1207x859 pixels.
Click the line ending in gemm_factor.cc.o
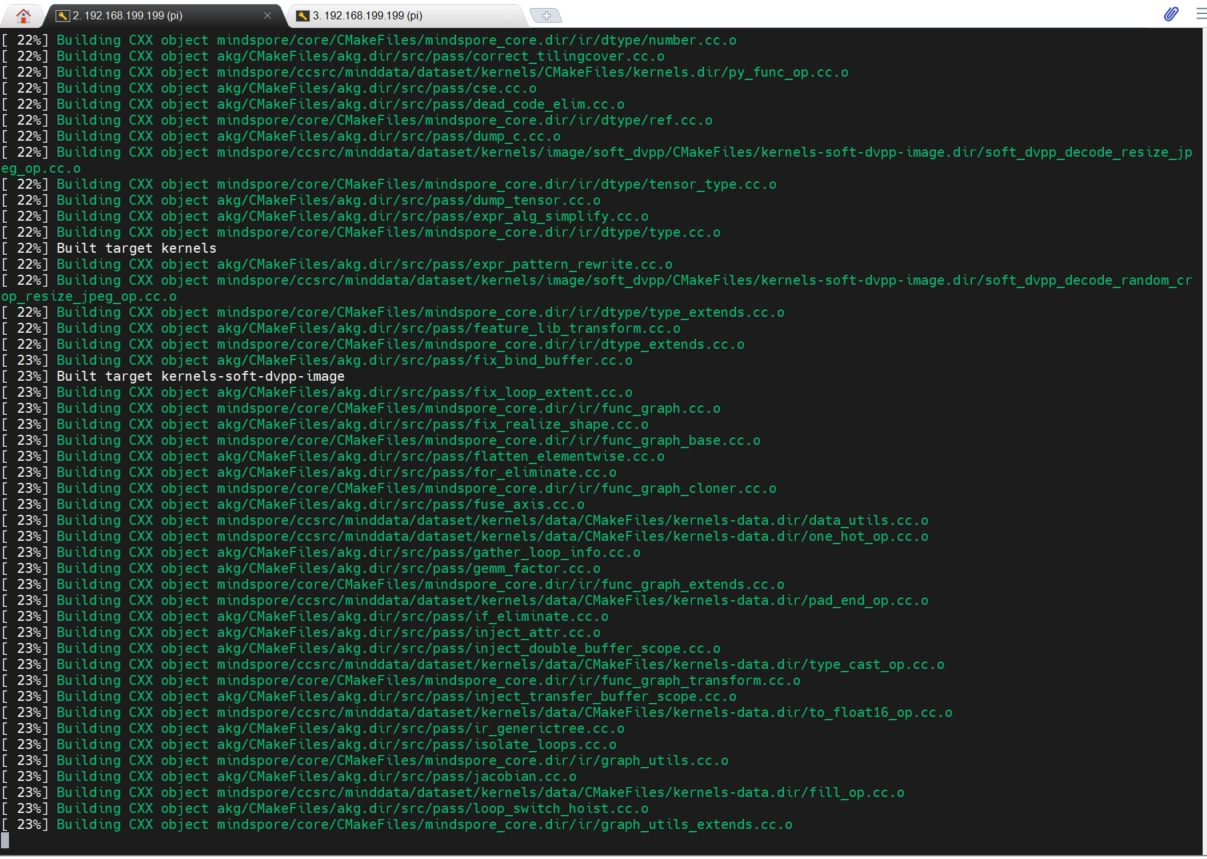(x=300, y=568)
